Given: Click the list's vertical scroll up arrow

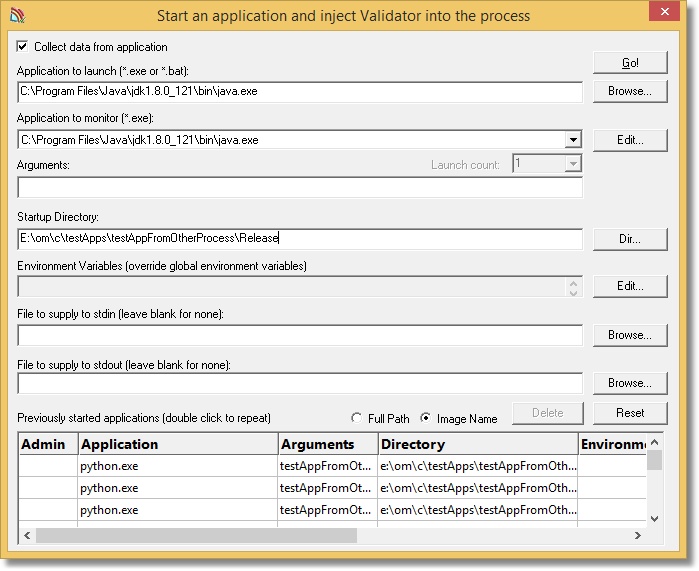Looking at the screenshot, I should [x=654, y=442].
